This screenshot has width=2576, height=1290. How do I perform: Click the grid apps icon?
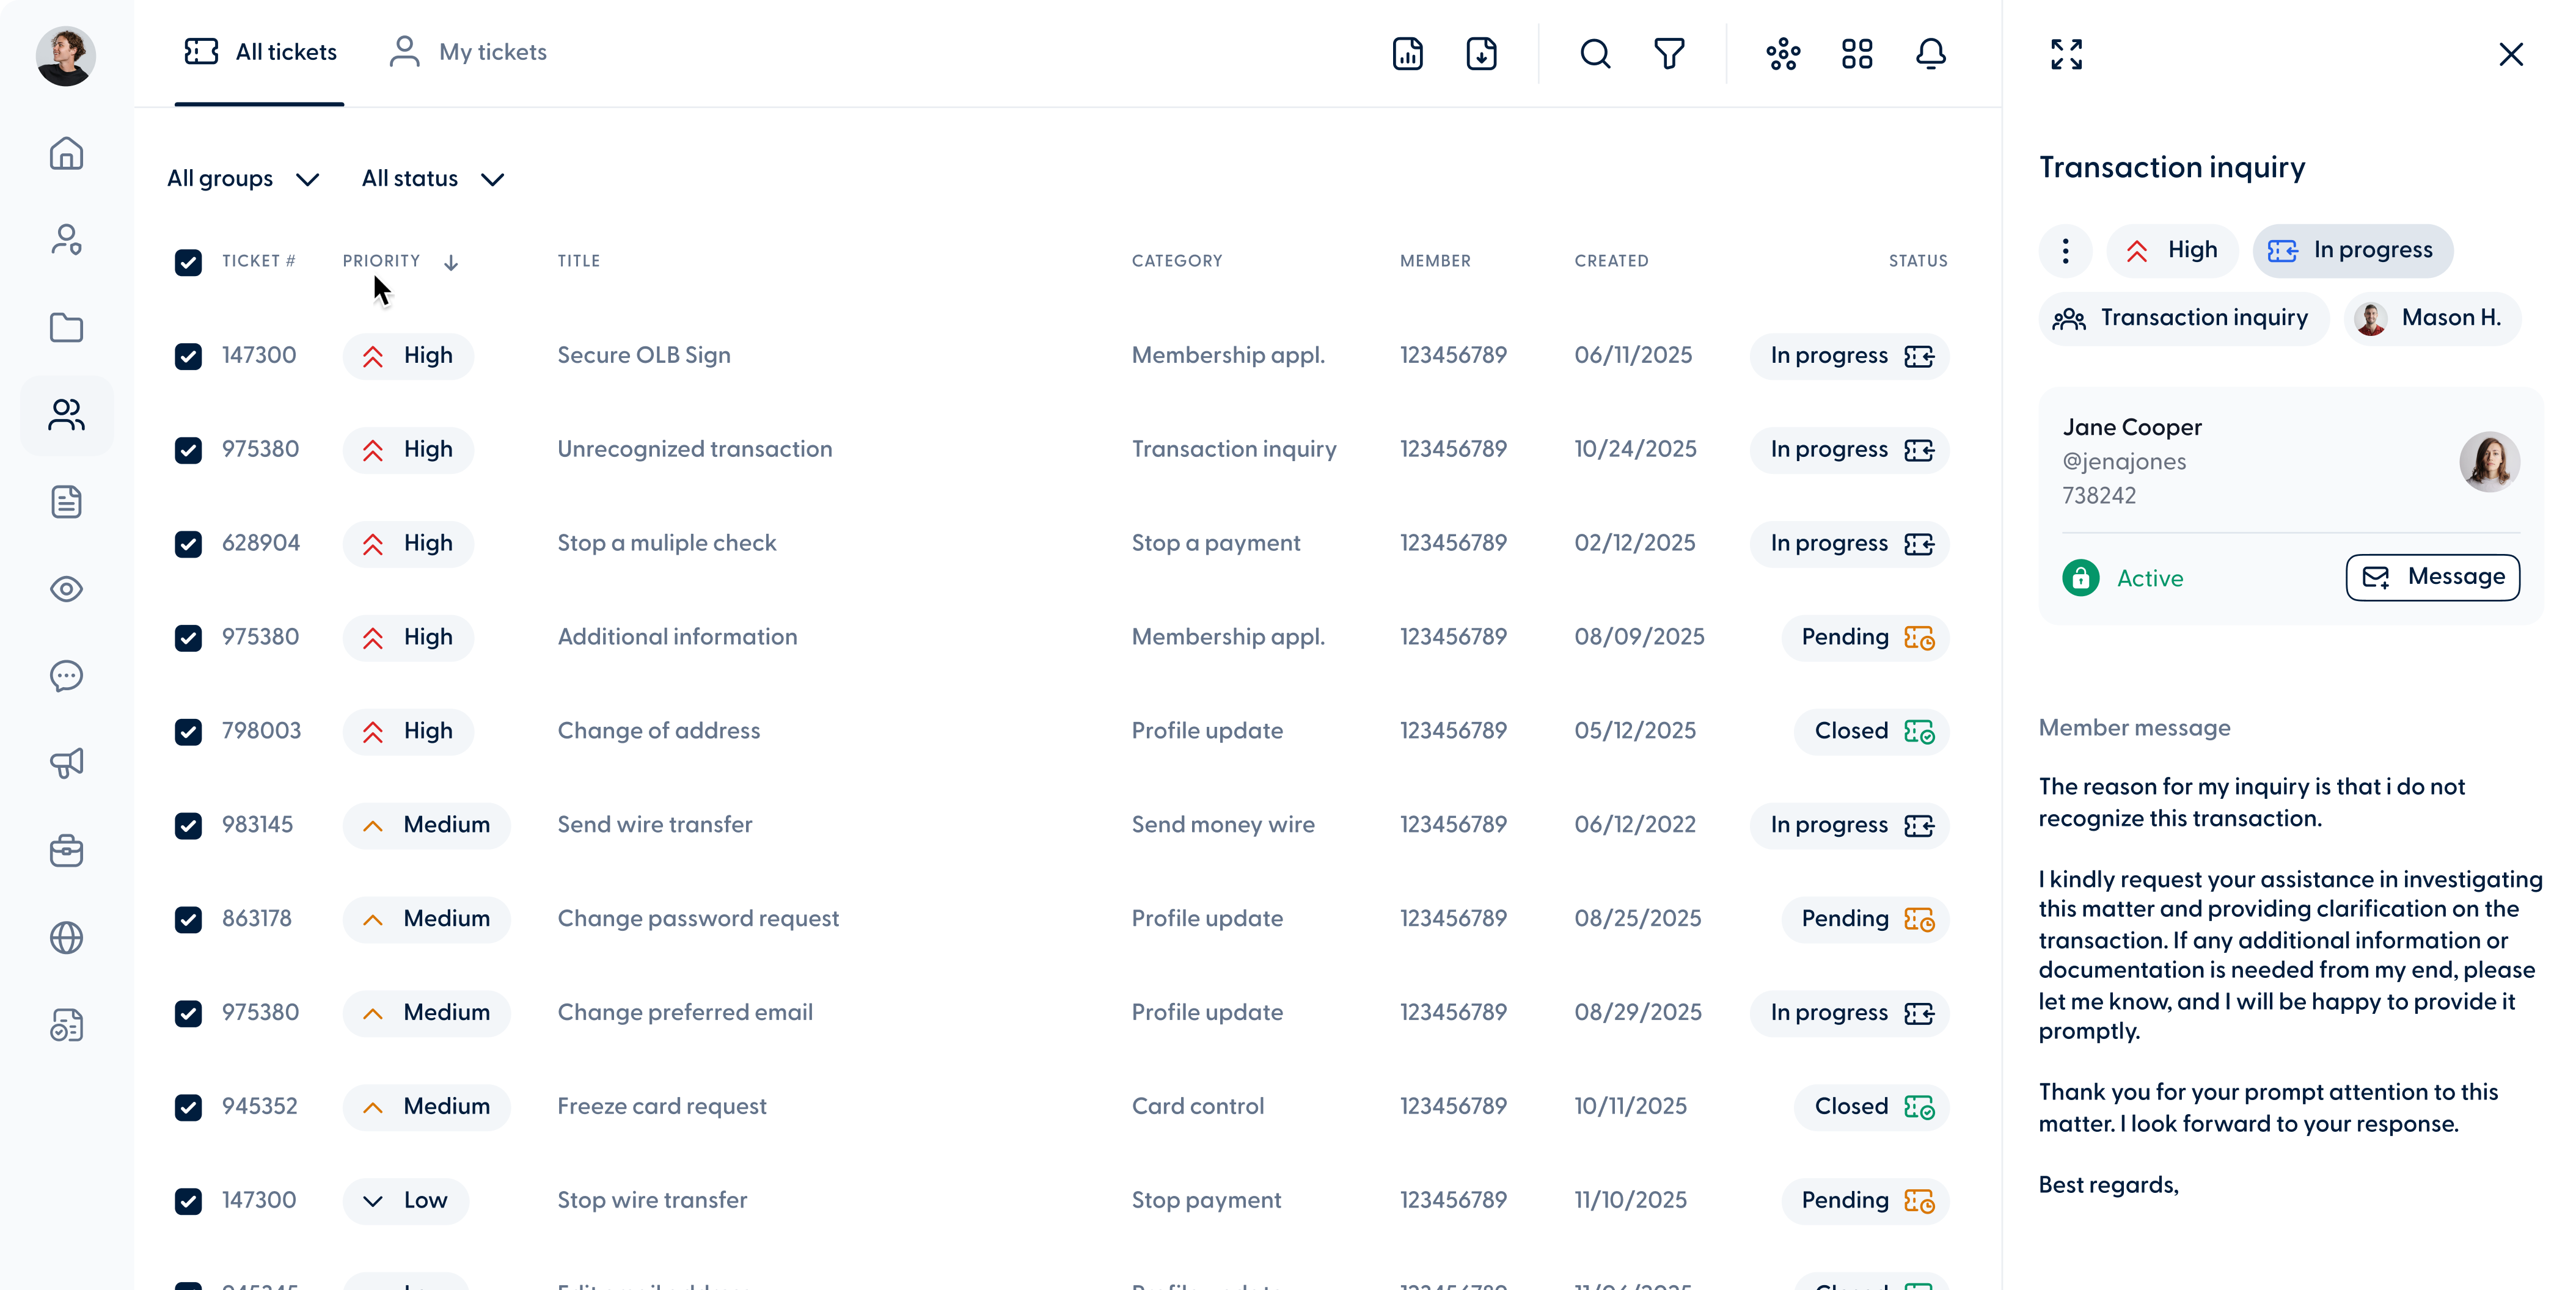point(1857,53)
